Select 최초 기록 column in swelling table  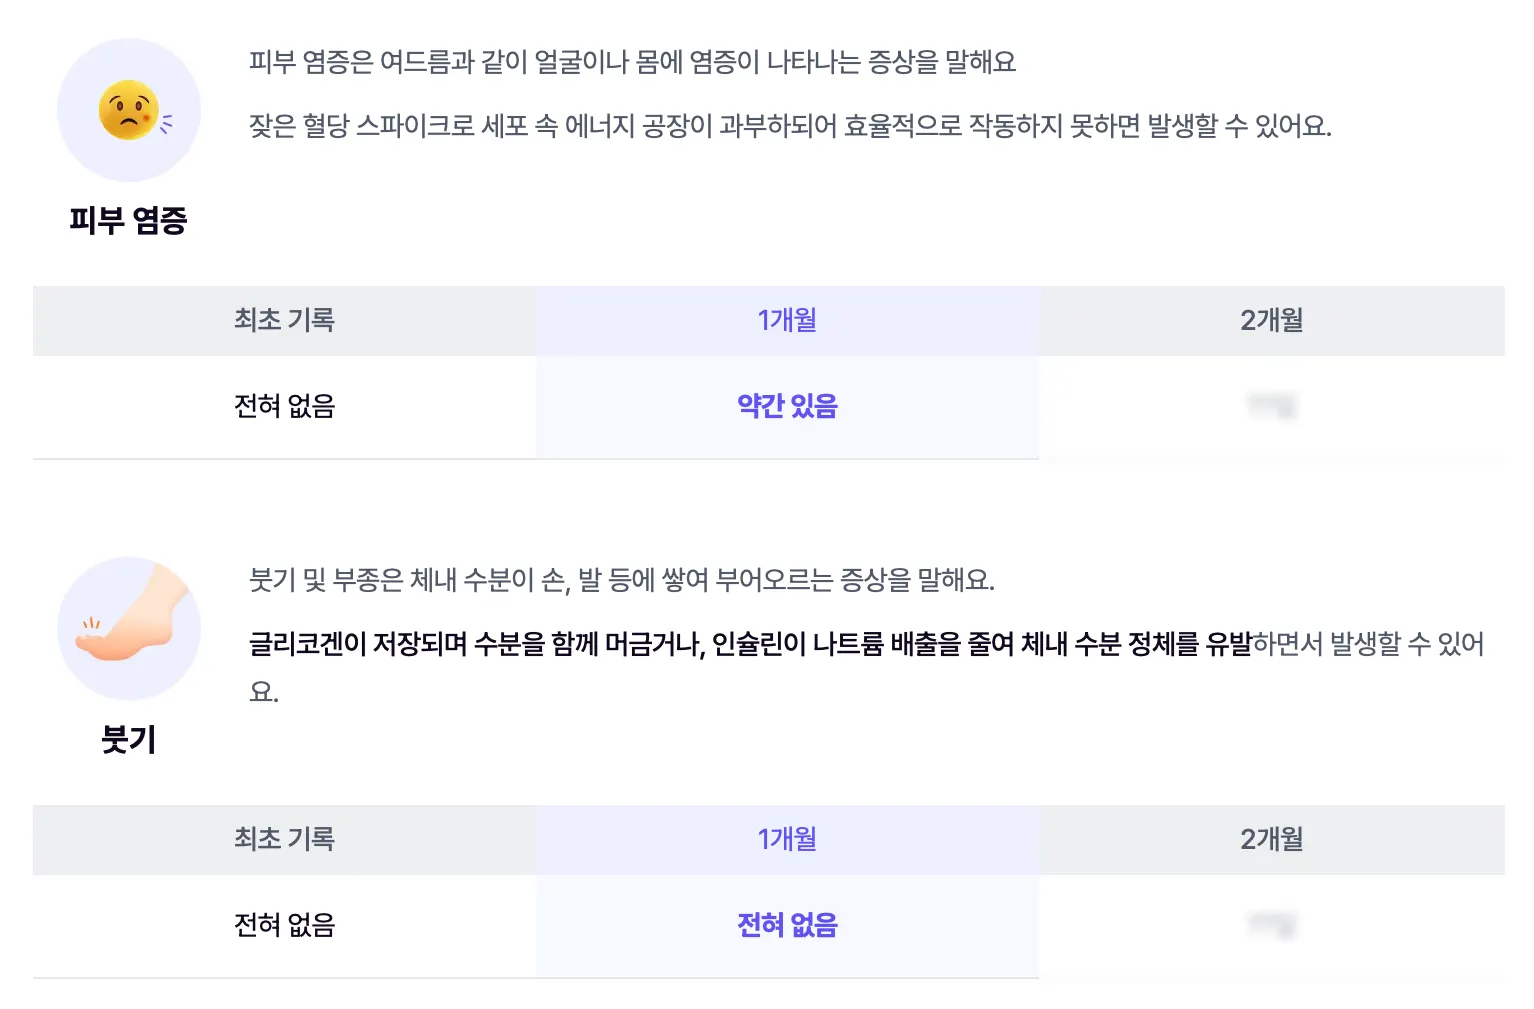coord(284,839)
